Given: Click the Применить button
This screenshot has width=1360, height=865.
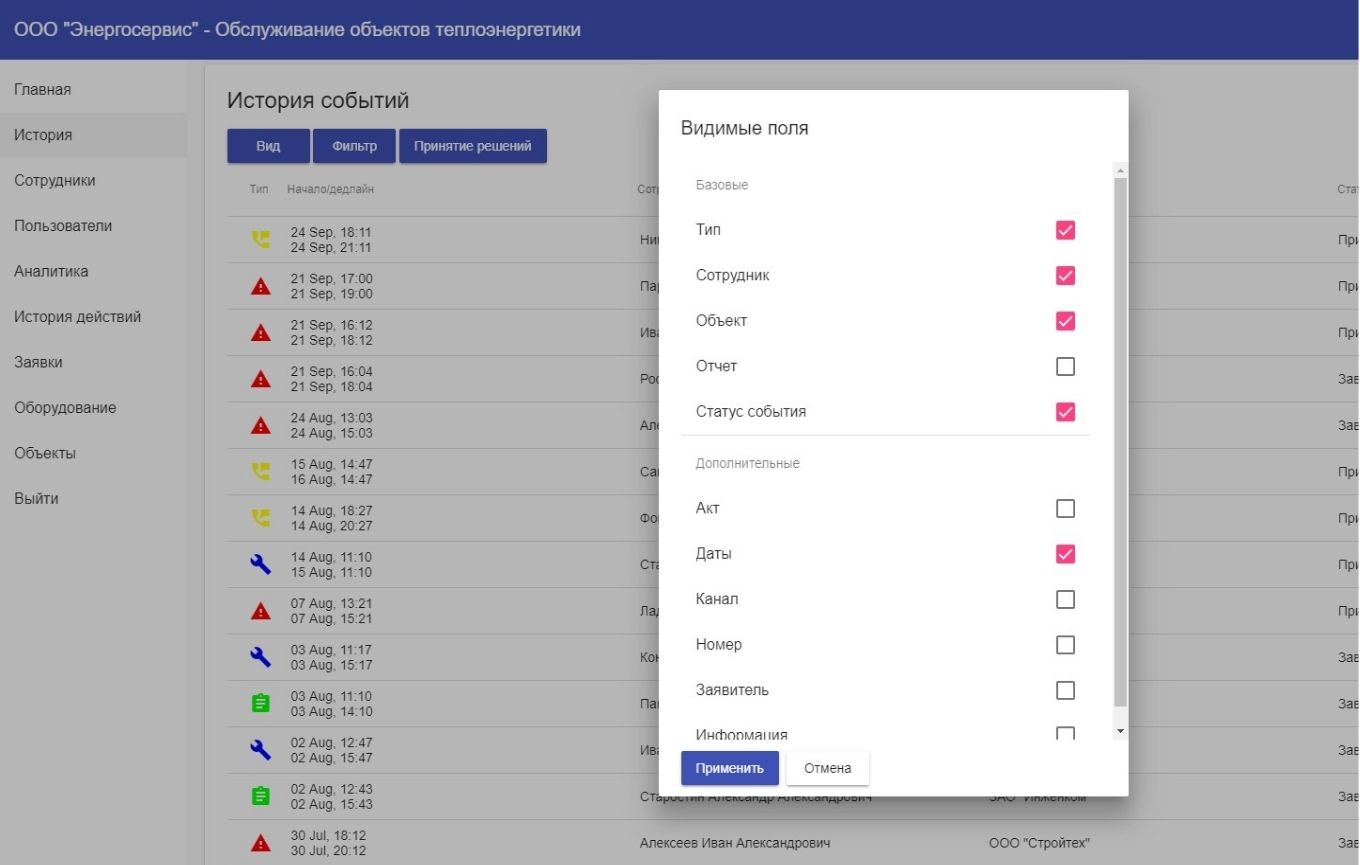Looking at the screenshot, I should point(730,768).
